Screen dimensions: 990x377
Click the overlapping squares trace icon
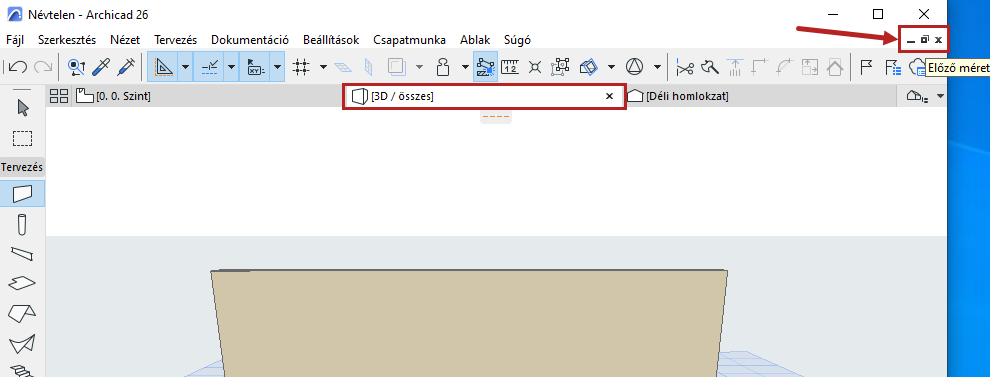pos(397,66)
